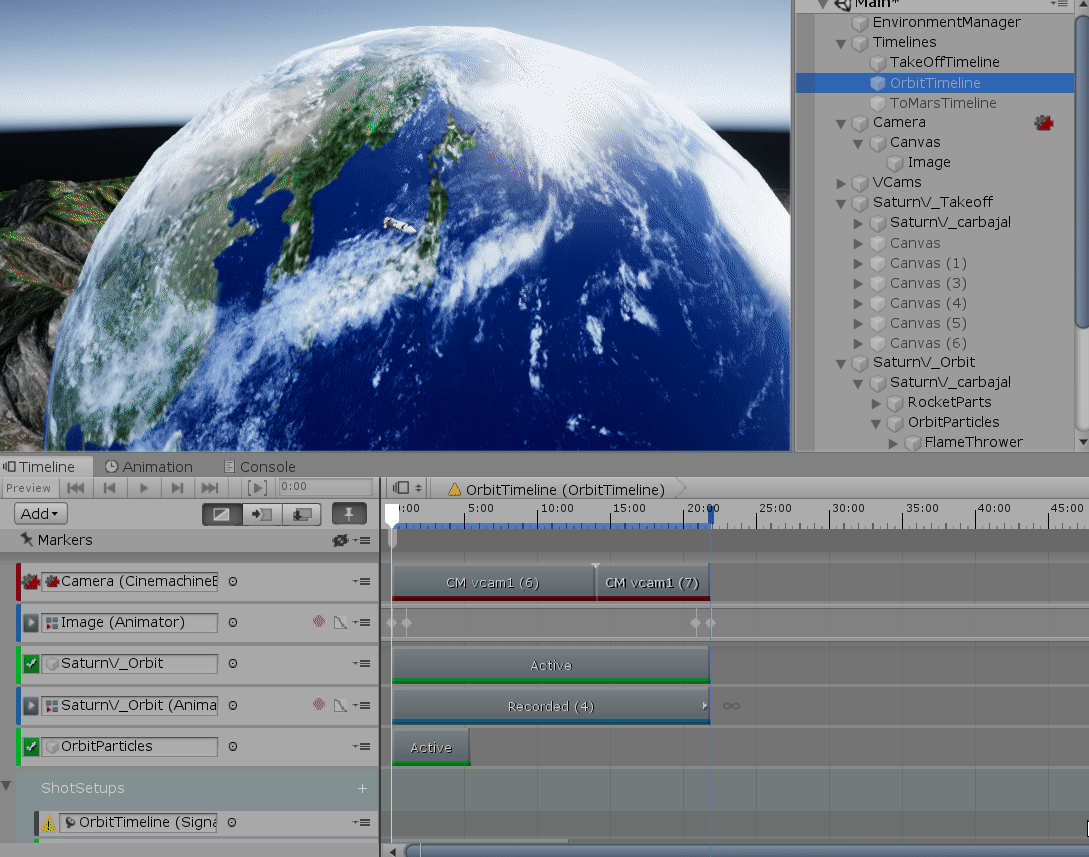
Task: Toggle the Preview mode button
Action: click(x=28, y=488)
